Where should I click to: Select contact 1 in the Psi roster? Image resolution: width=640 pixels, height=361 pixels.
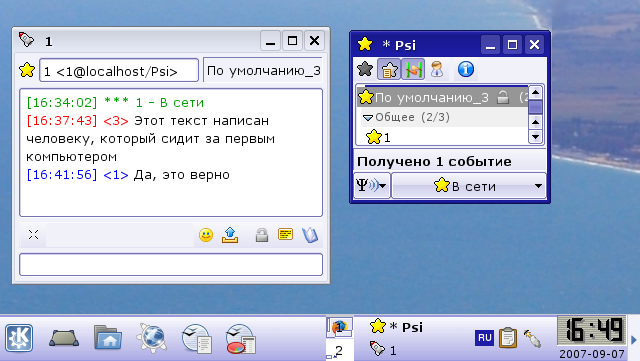[442, 137]
